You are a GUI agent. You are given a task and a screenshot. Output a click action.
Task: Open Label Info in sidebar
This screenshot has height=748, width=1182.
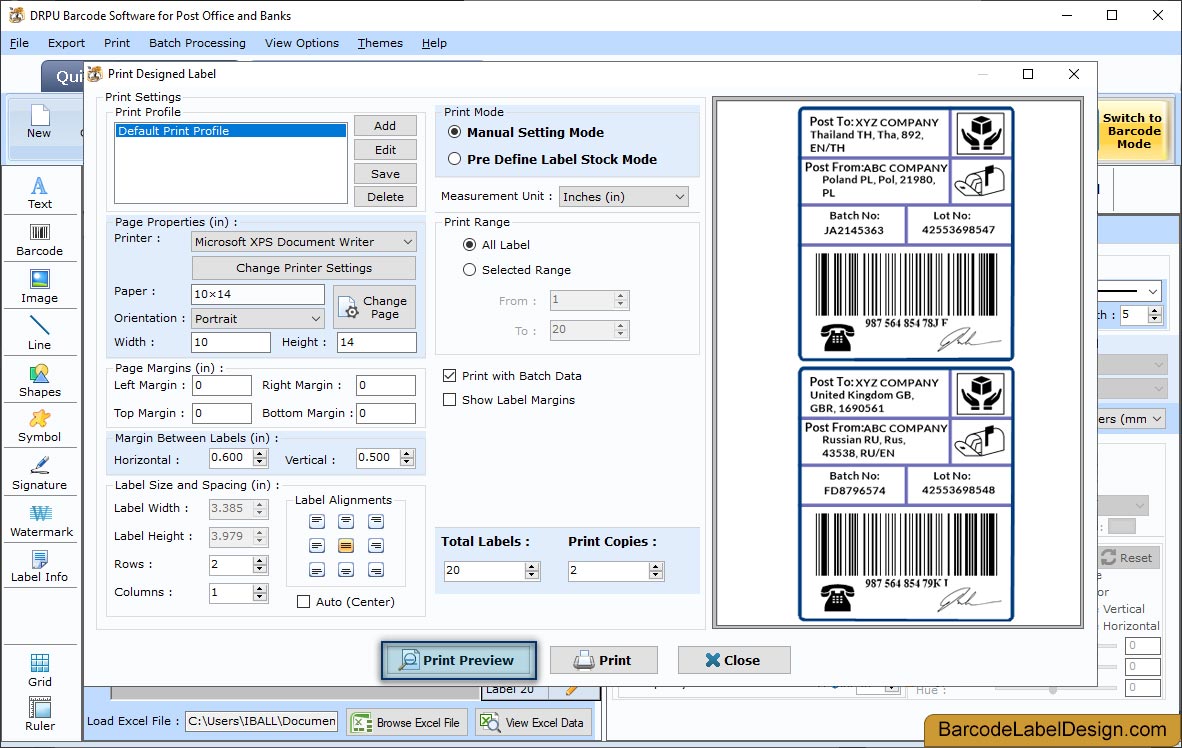39,566
